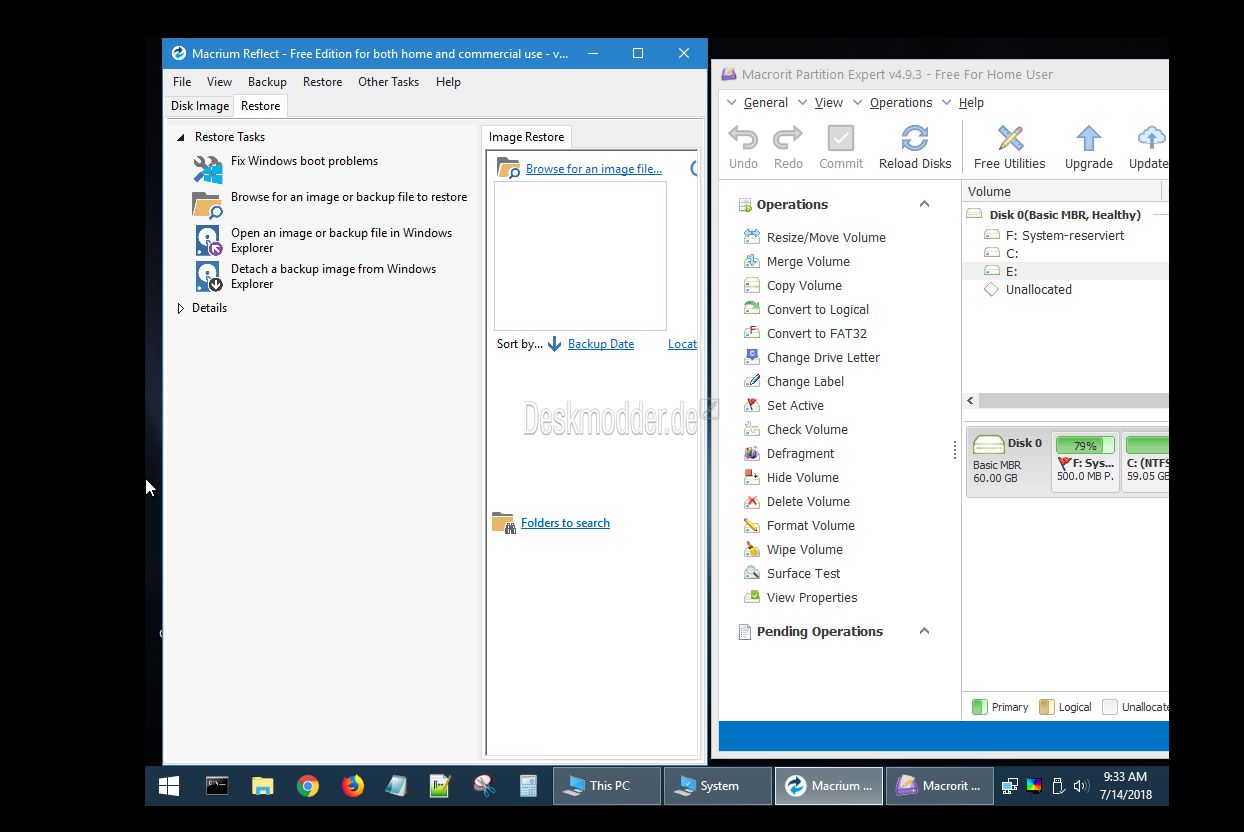1244x832 pixels.
Task: Click the Undo icon in Macrorit
Action: pos(743,138)
